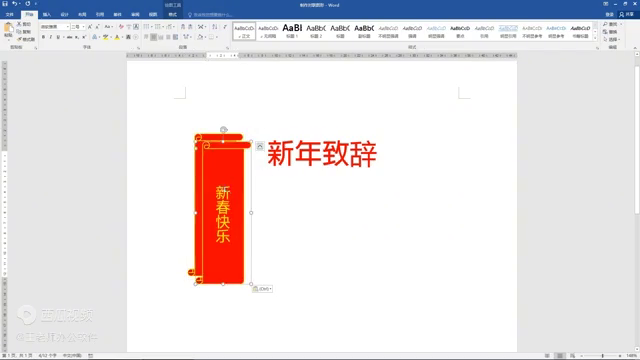640x360 pixels.
Task: Click the Undo arrow icon
Action: coord(14,4)
